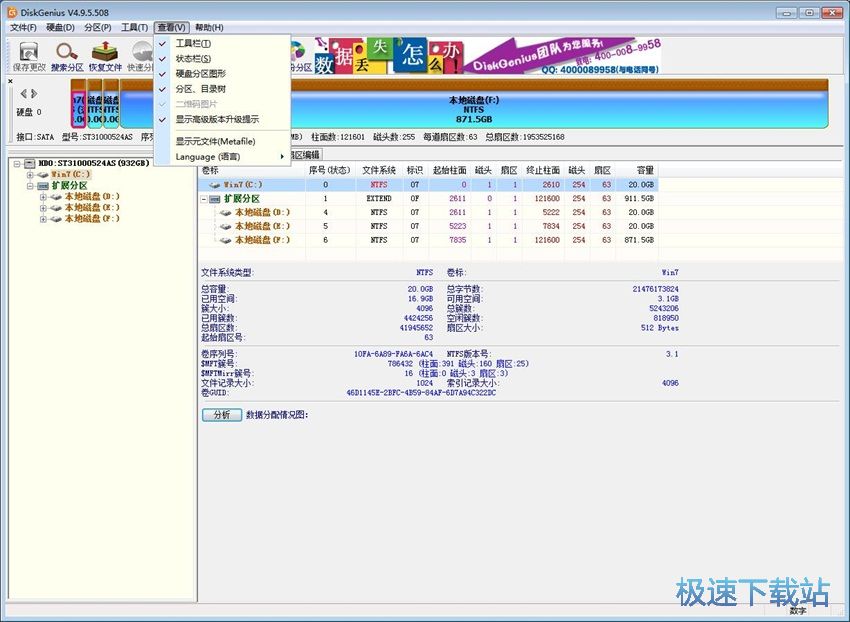Click the 序号(状态) column header
This screenshot has width=850, height=622.
point(330,170)
